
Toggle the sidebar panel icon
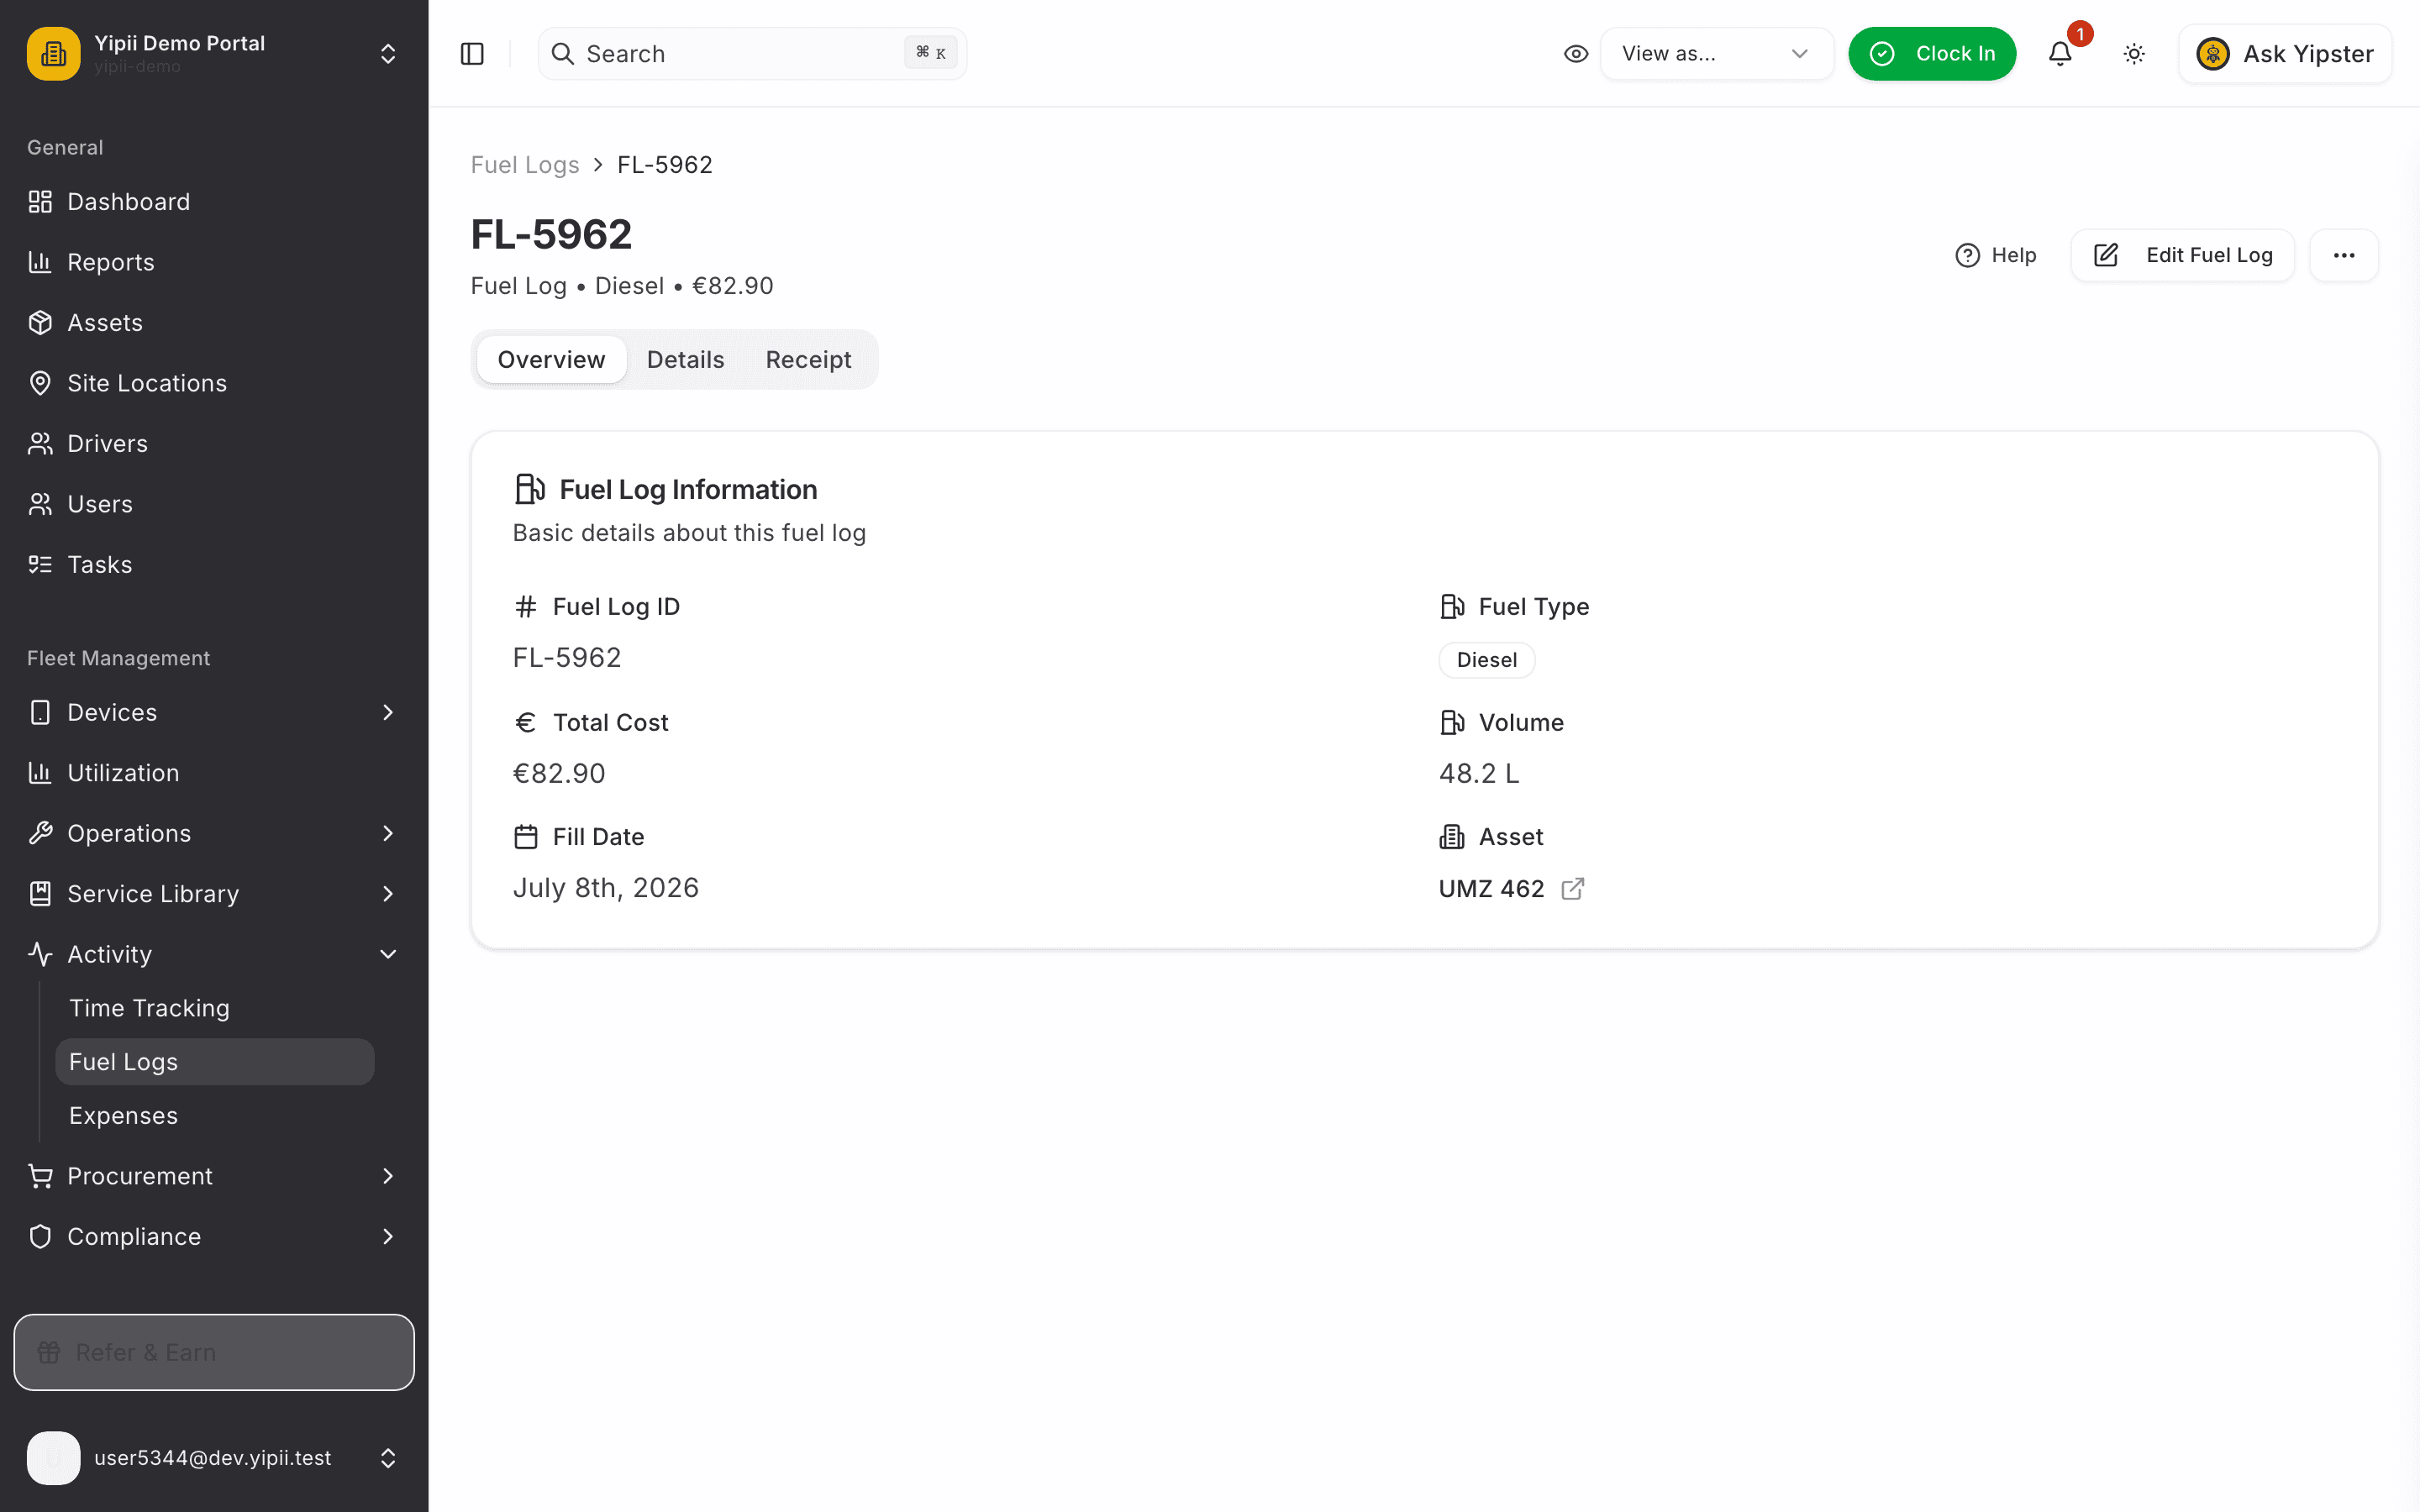[x=472, y=54]
